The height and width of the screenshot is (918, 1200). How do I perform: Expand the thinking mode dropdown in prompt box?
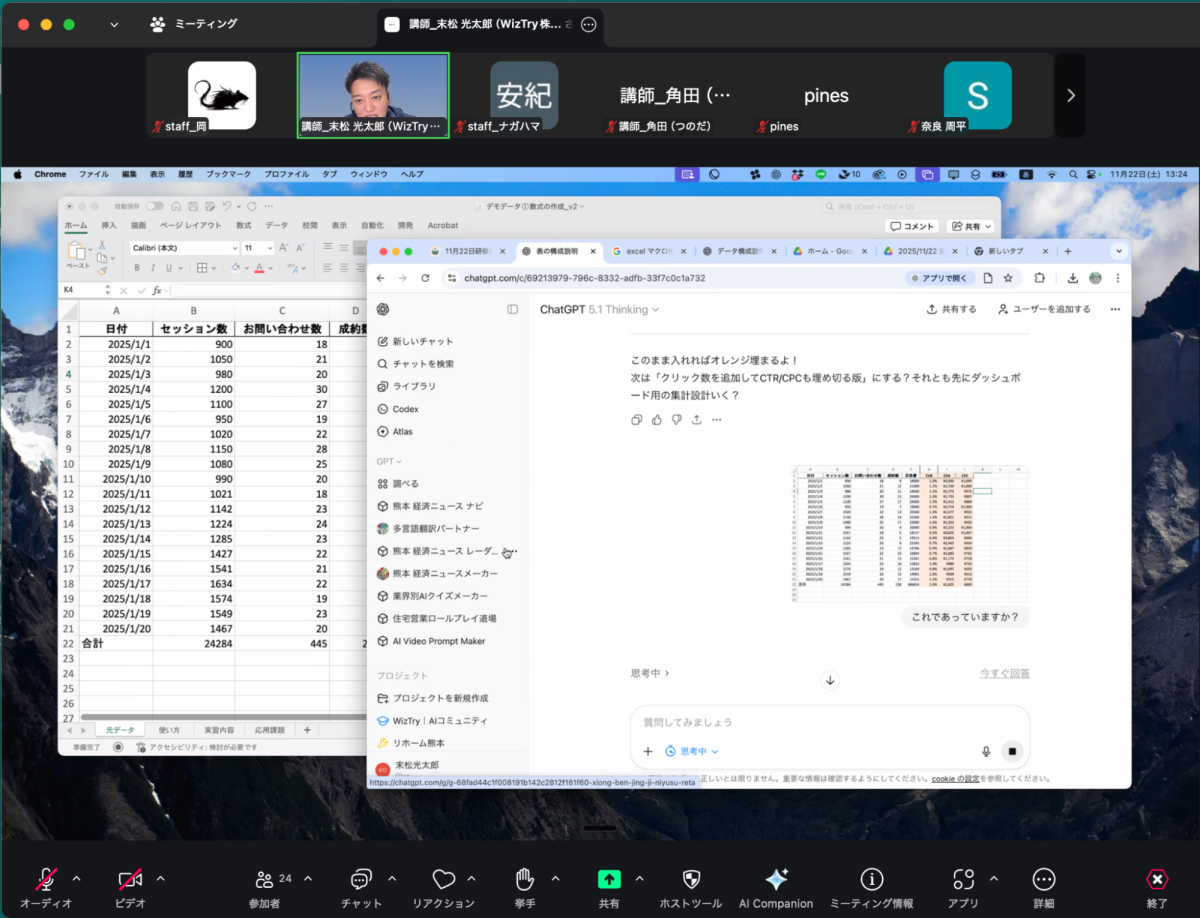pos(699,751)
